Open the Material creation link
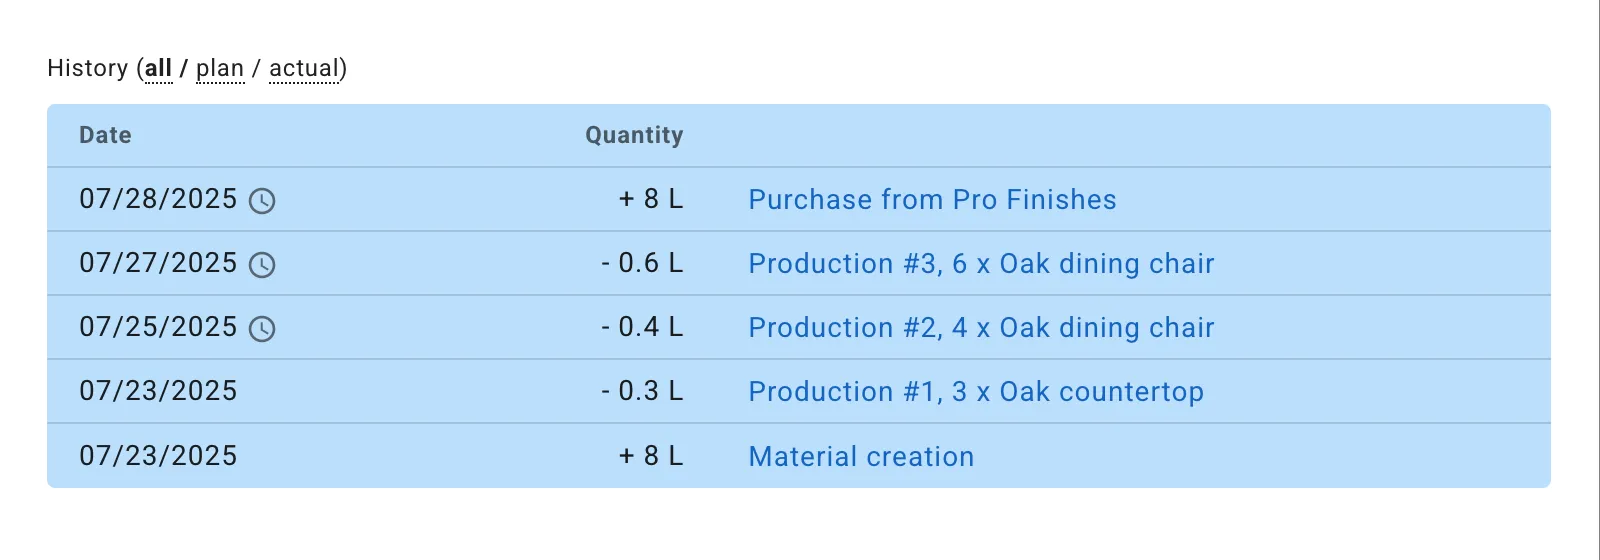This screenshot has width=1600, height=560. point(861,457)
